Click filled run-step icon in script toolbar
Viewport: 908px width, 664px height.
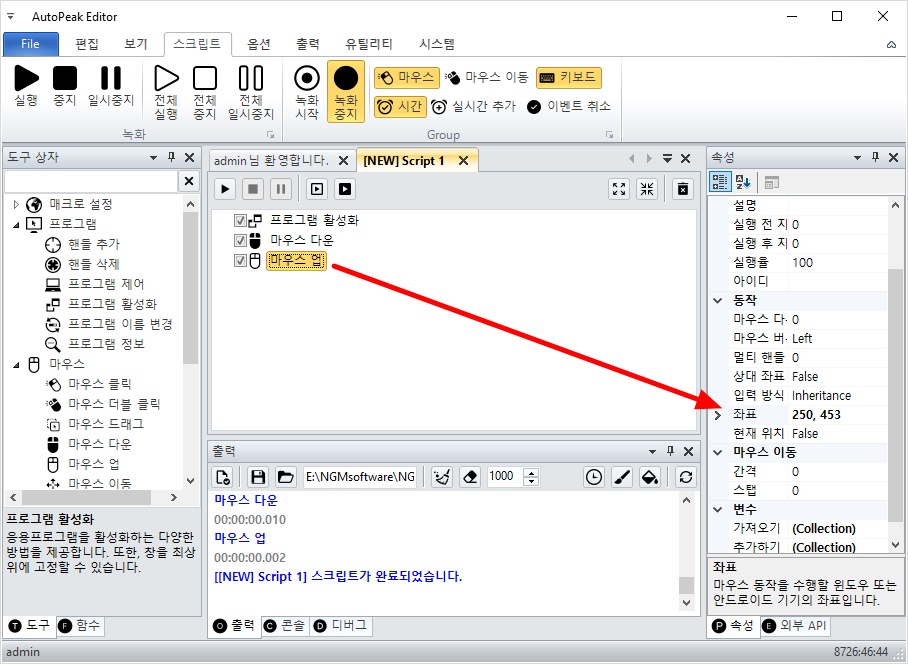345,189
